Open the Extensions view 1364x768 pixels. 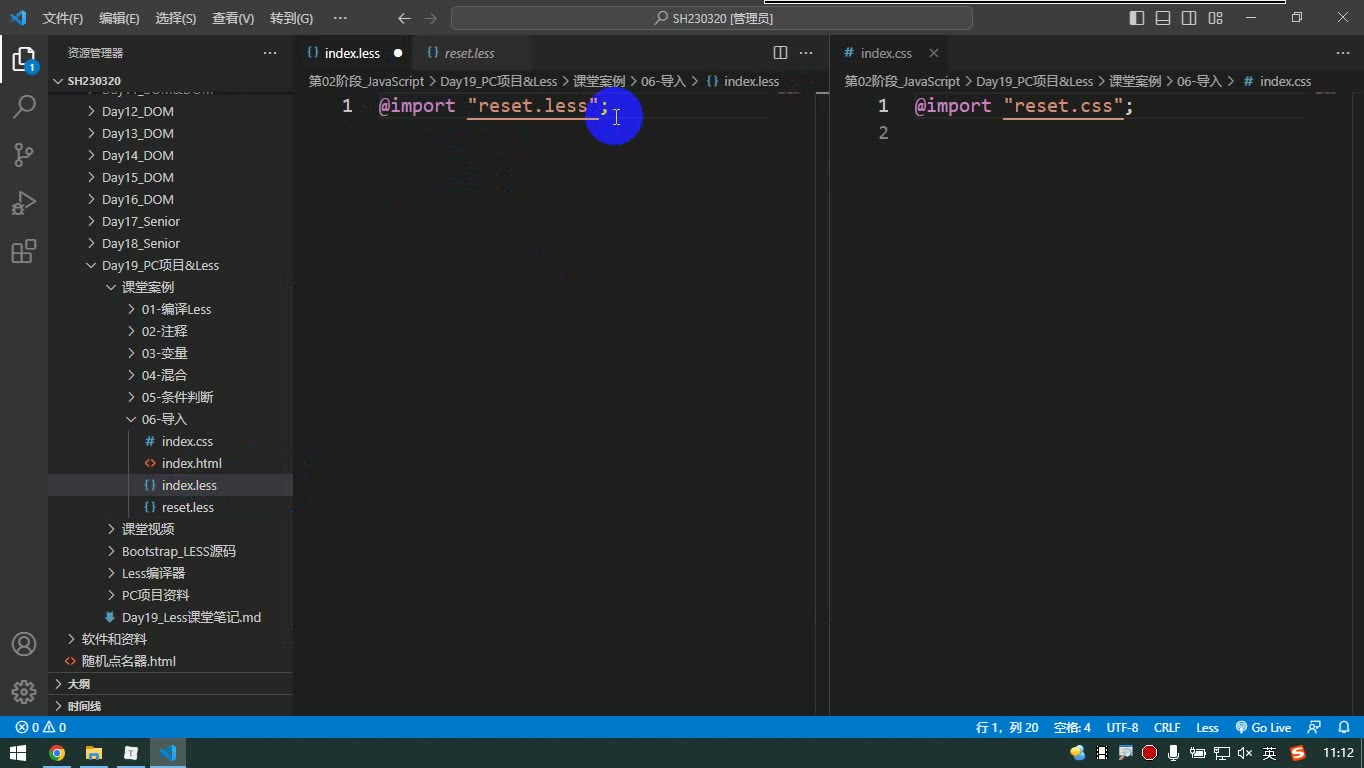(x=24, y=250)
